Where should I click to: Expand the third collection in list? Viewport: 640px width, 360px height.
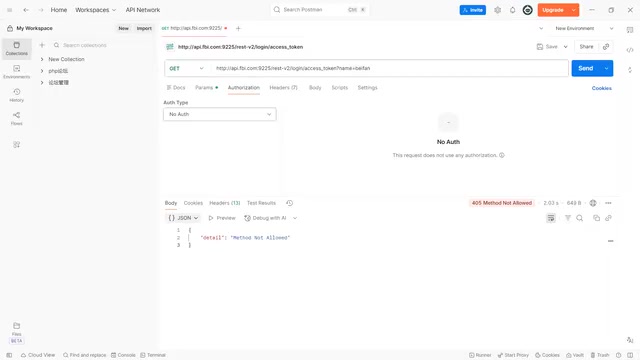pos(42,82)
